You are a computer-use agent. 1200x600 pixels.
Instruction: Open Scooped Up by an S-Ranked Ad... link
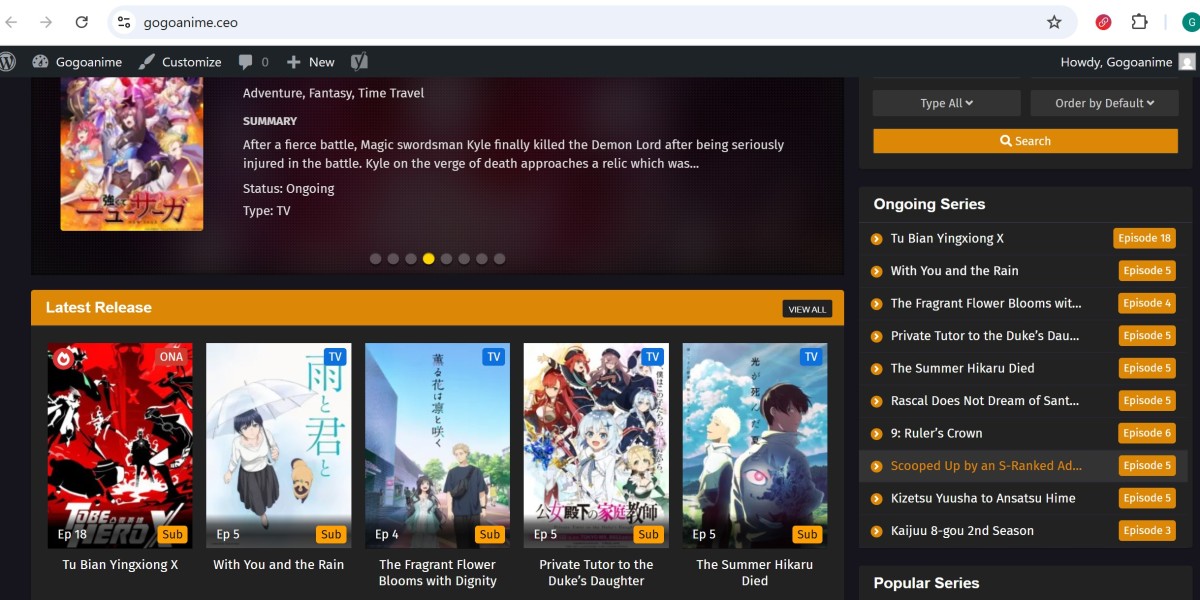point(987,466)
